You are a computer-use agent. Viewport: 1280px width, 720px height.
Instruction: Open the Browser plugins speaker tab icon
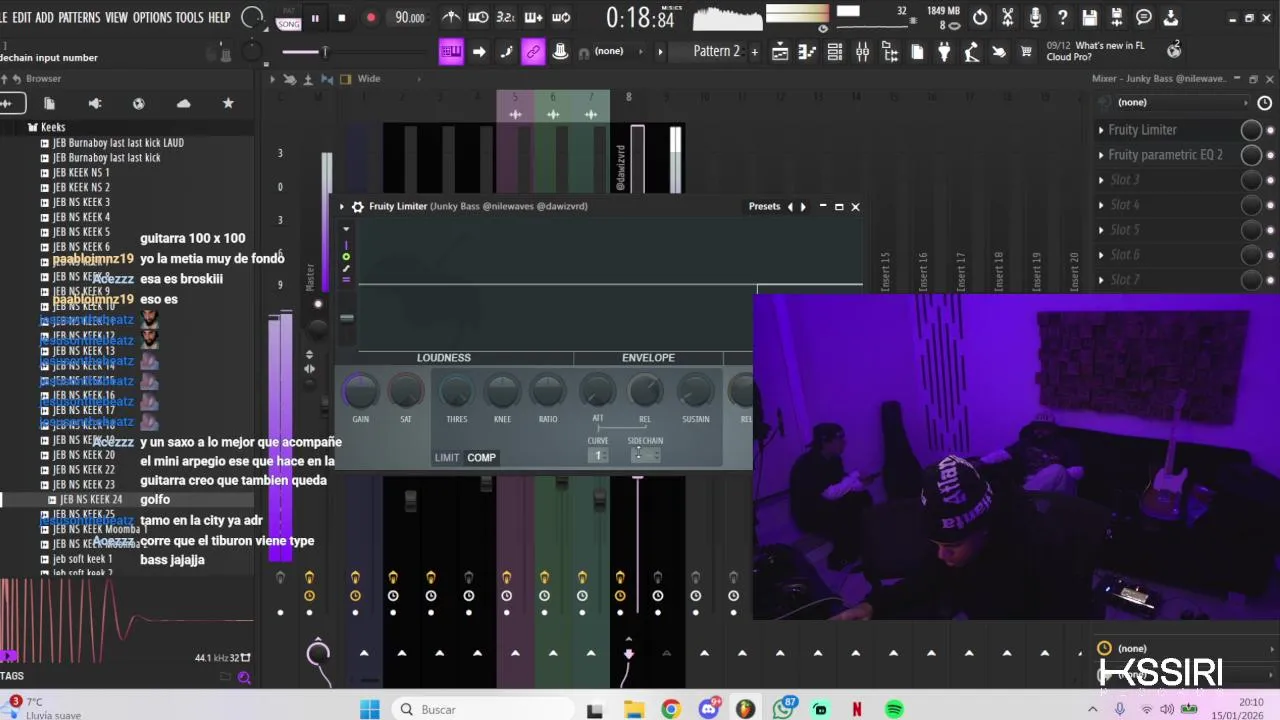click(95, 103)
